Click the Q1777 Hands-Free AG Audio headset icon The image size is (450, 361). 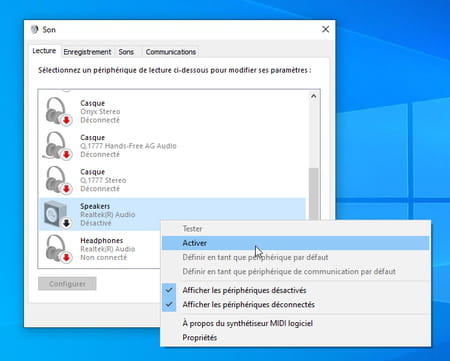58,146
